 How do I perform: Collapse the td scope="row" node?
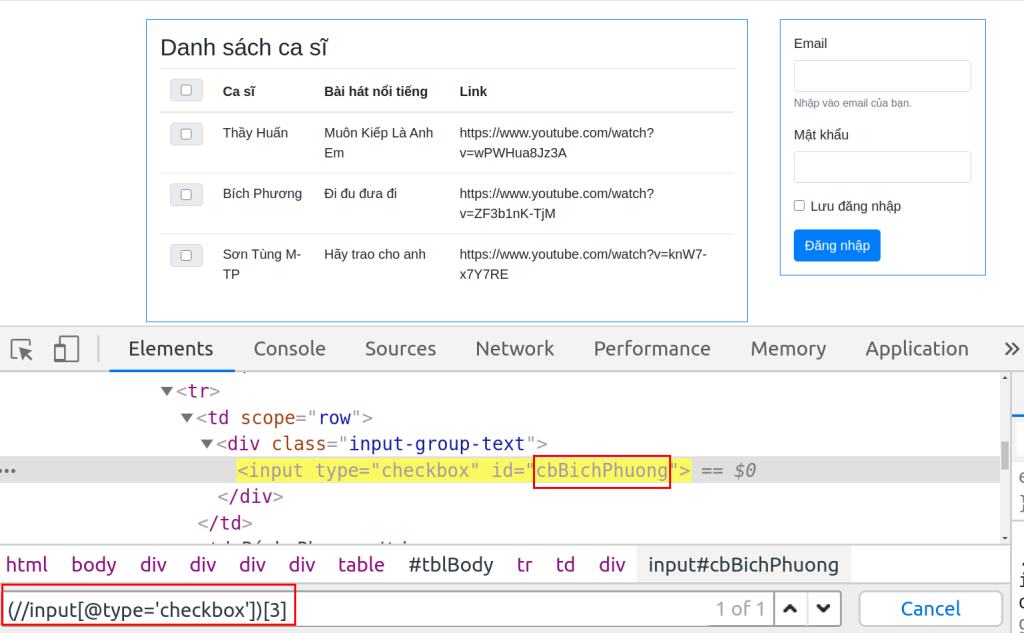(187, 417)
